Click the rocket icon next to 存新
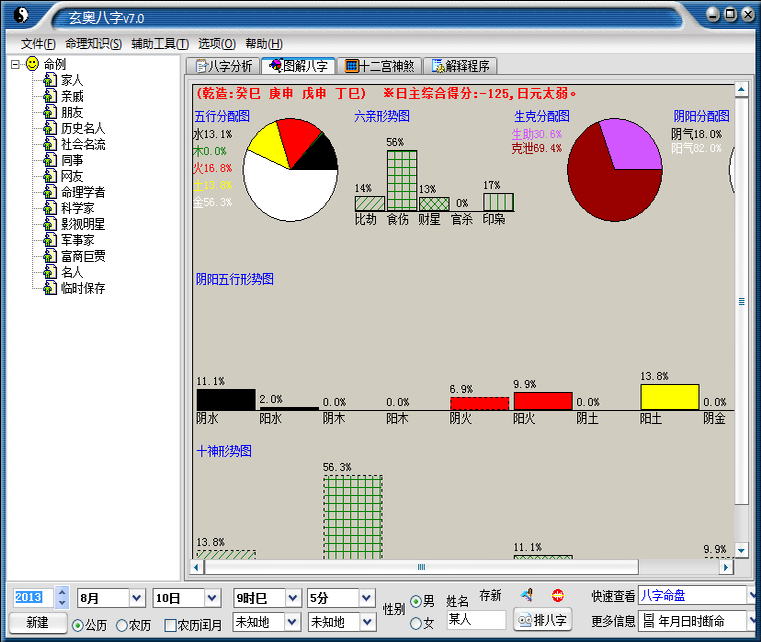The image size is (761, 642). (526, 596)
